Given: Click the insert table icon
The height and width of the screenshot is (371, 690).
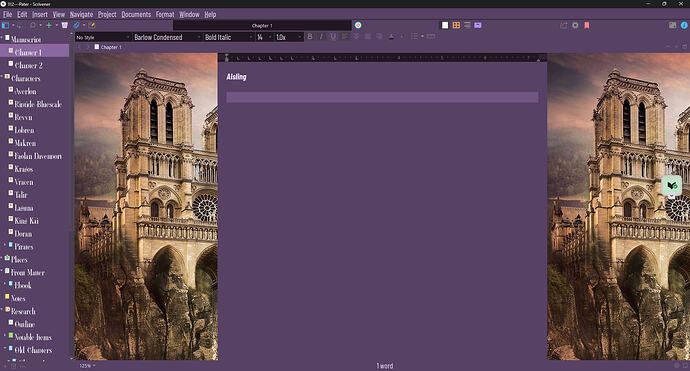Looking at the screenshot, I should point(431,37).
